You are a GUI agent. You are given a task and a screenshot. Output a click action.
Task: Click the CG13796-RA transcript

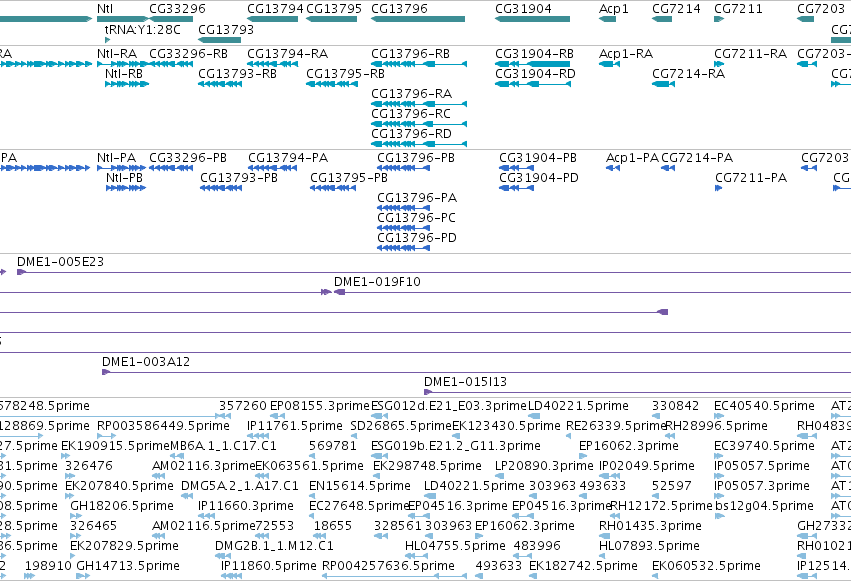coord(419,104)
